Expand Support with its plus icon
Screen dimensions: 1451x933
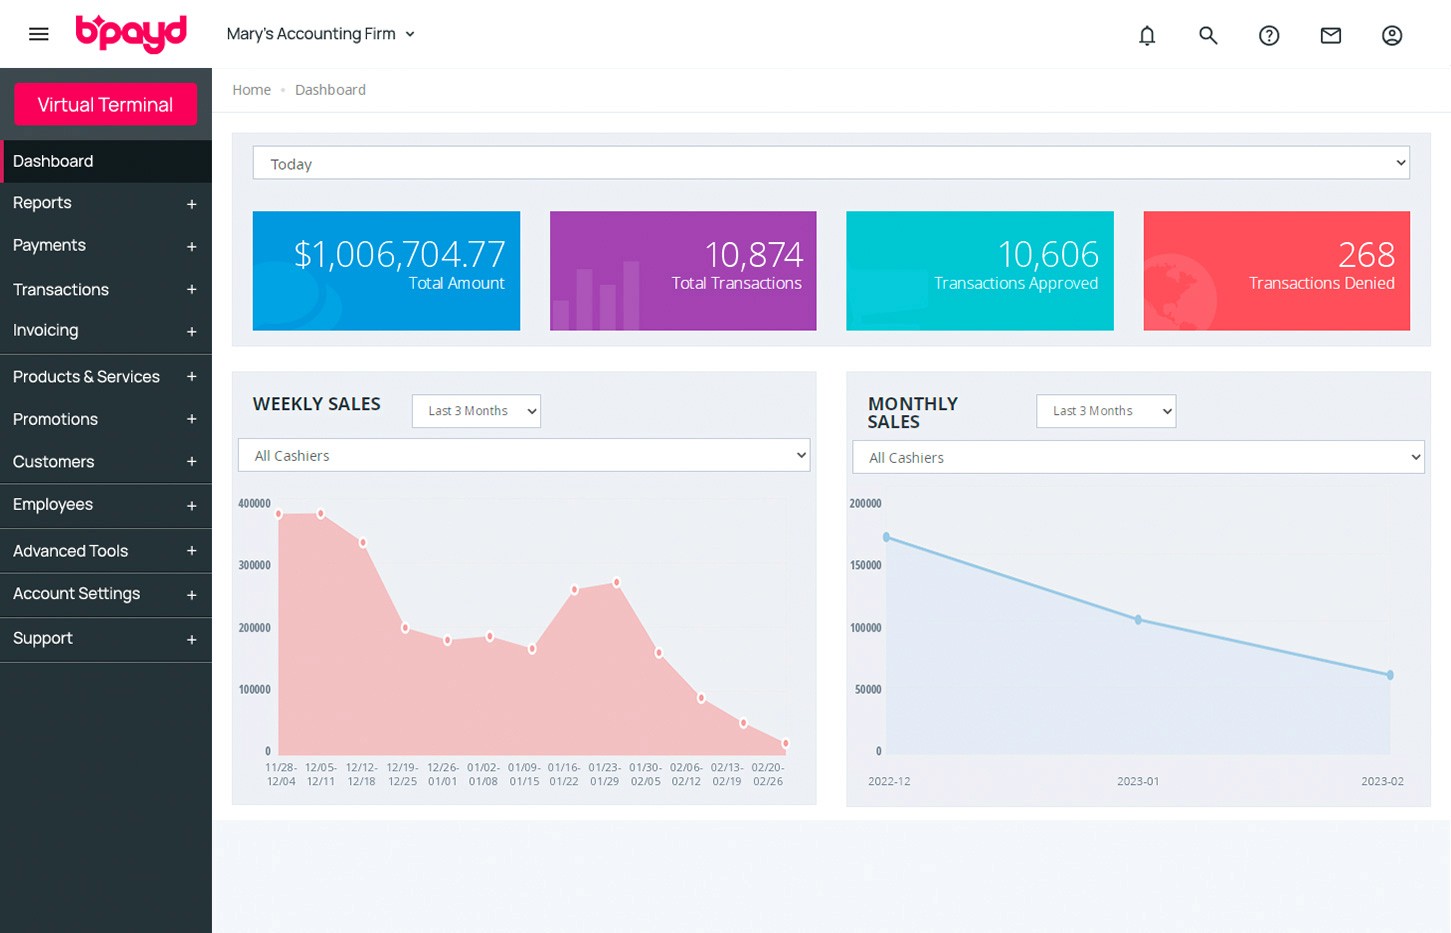click(x=191, y=640)
